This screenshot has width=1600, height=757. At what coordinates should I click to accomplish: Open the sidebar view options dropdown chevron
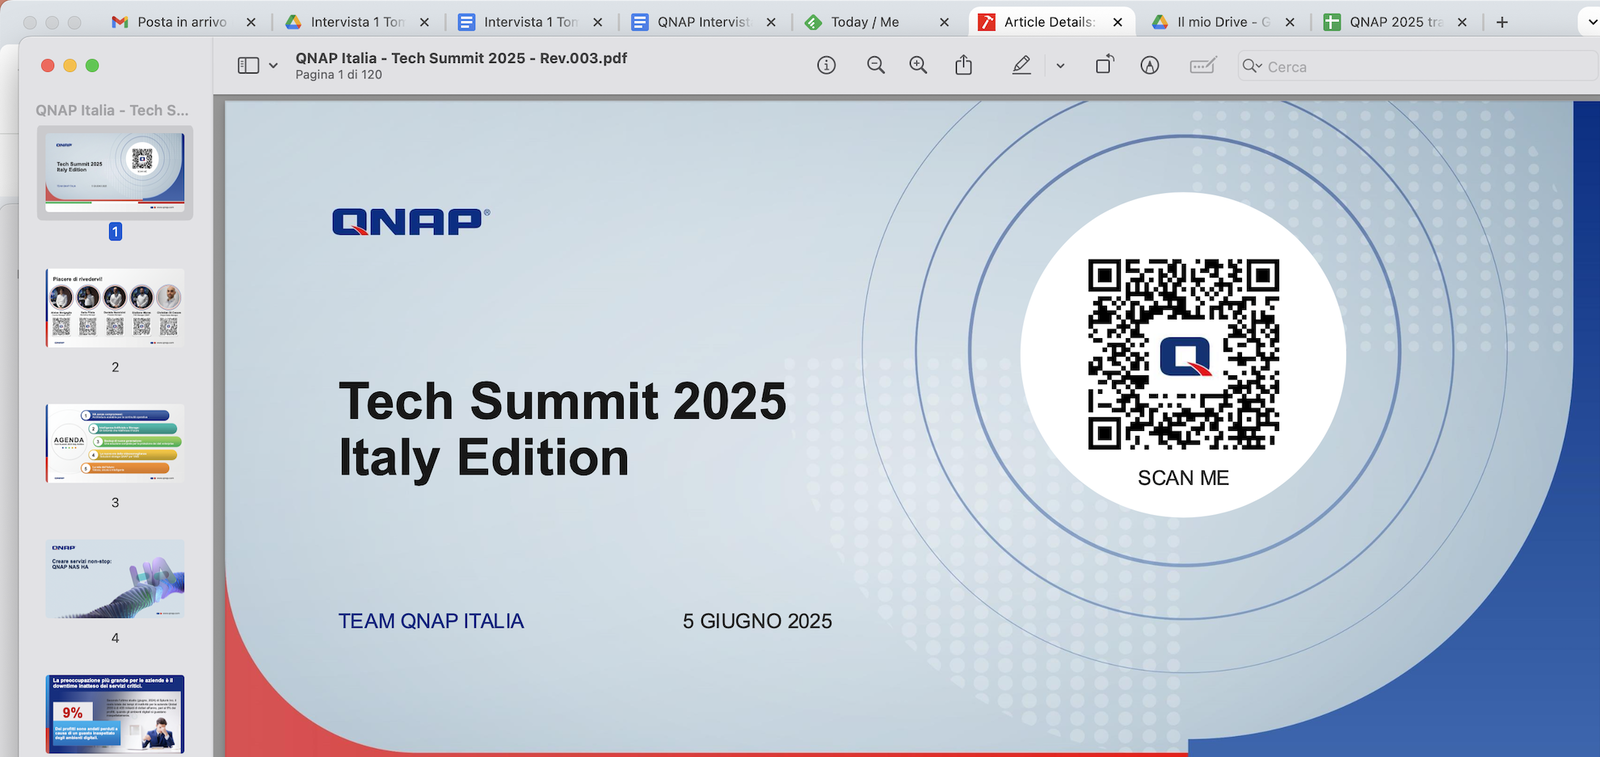[x=273, y=66]
